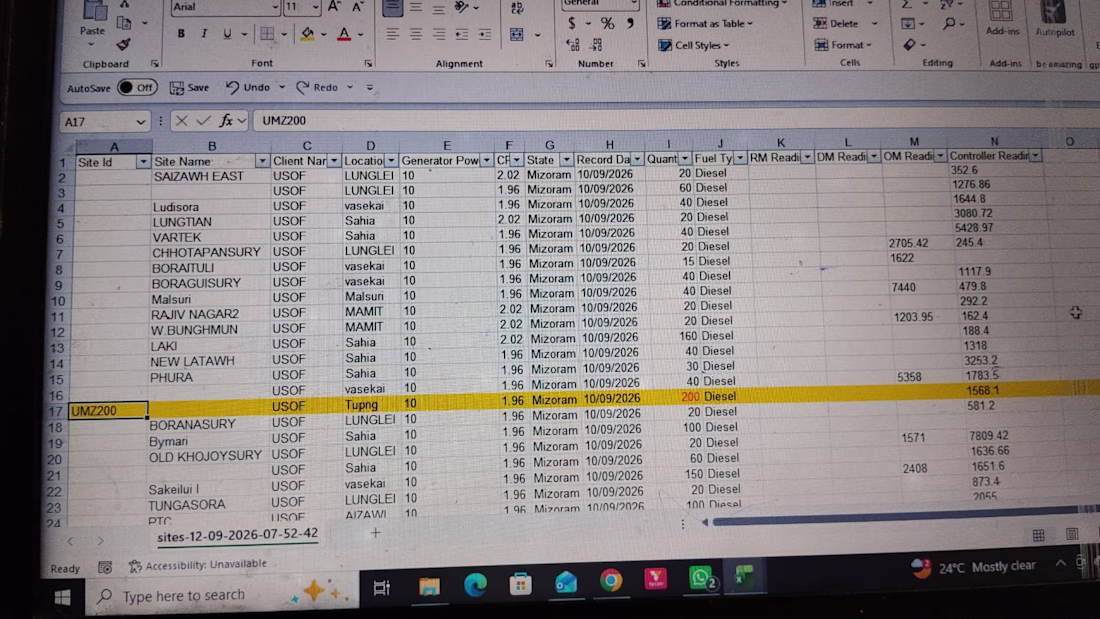Open the Name Box dropdown
Viewport: 1100px width, 619px height.
140,122
